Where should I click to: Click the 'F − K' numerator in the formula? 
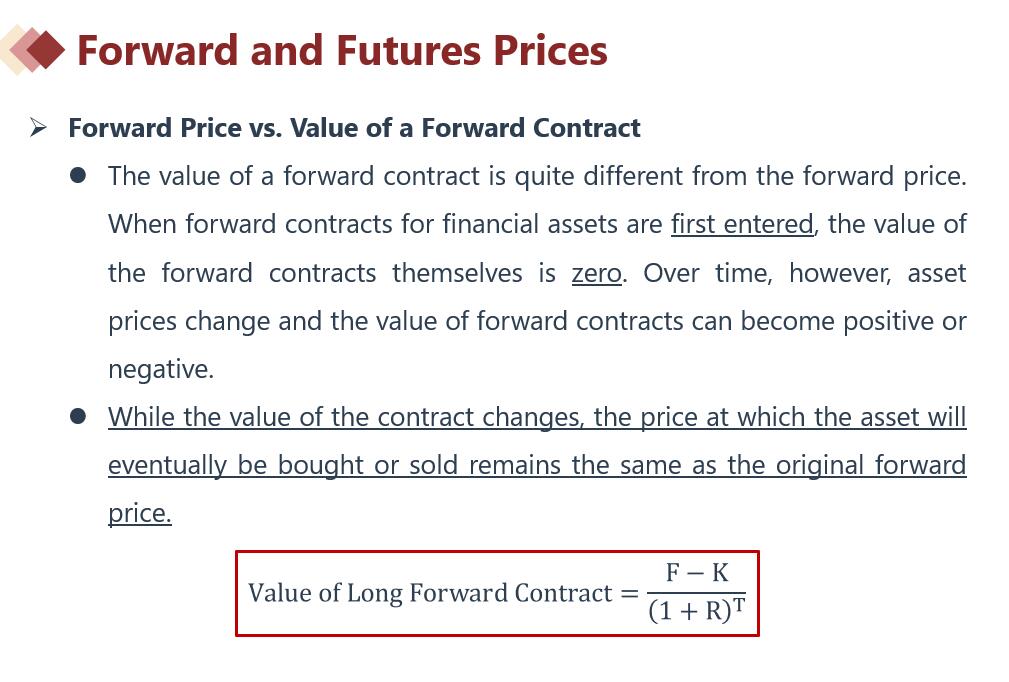pos(697,573)
